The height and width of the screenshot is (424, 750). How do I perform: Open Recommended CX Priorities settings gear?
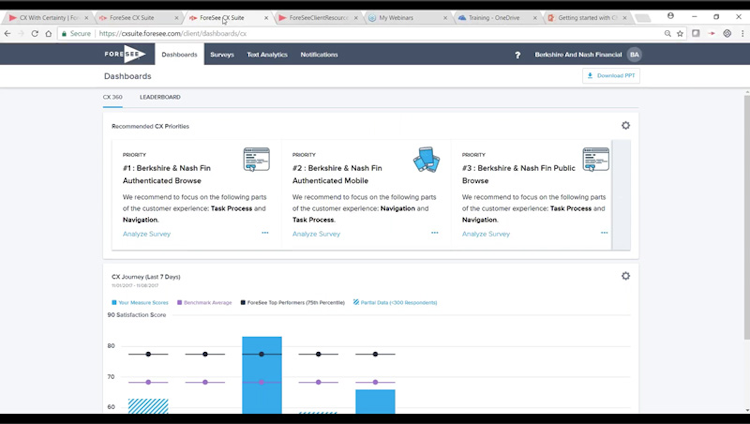tap(626, 125)
